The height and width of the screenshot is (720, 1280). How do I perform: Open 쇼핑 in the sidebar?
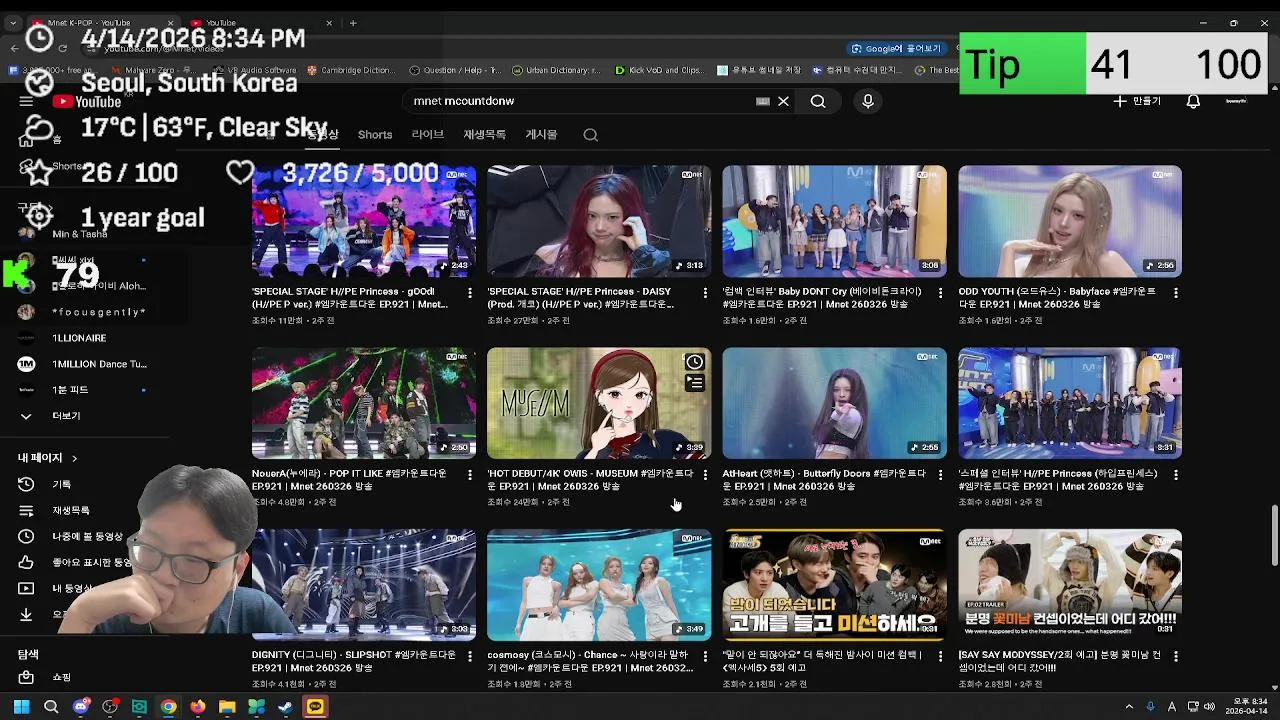(45, 677)
